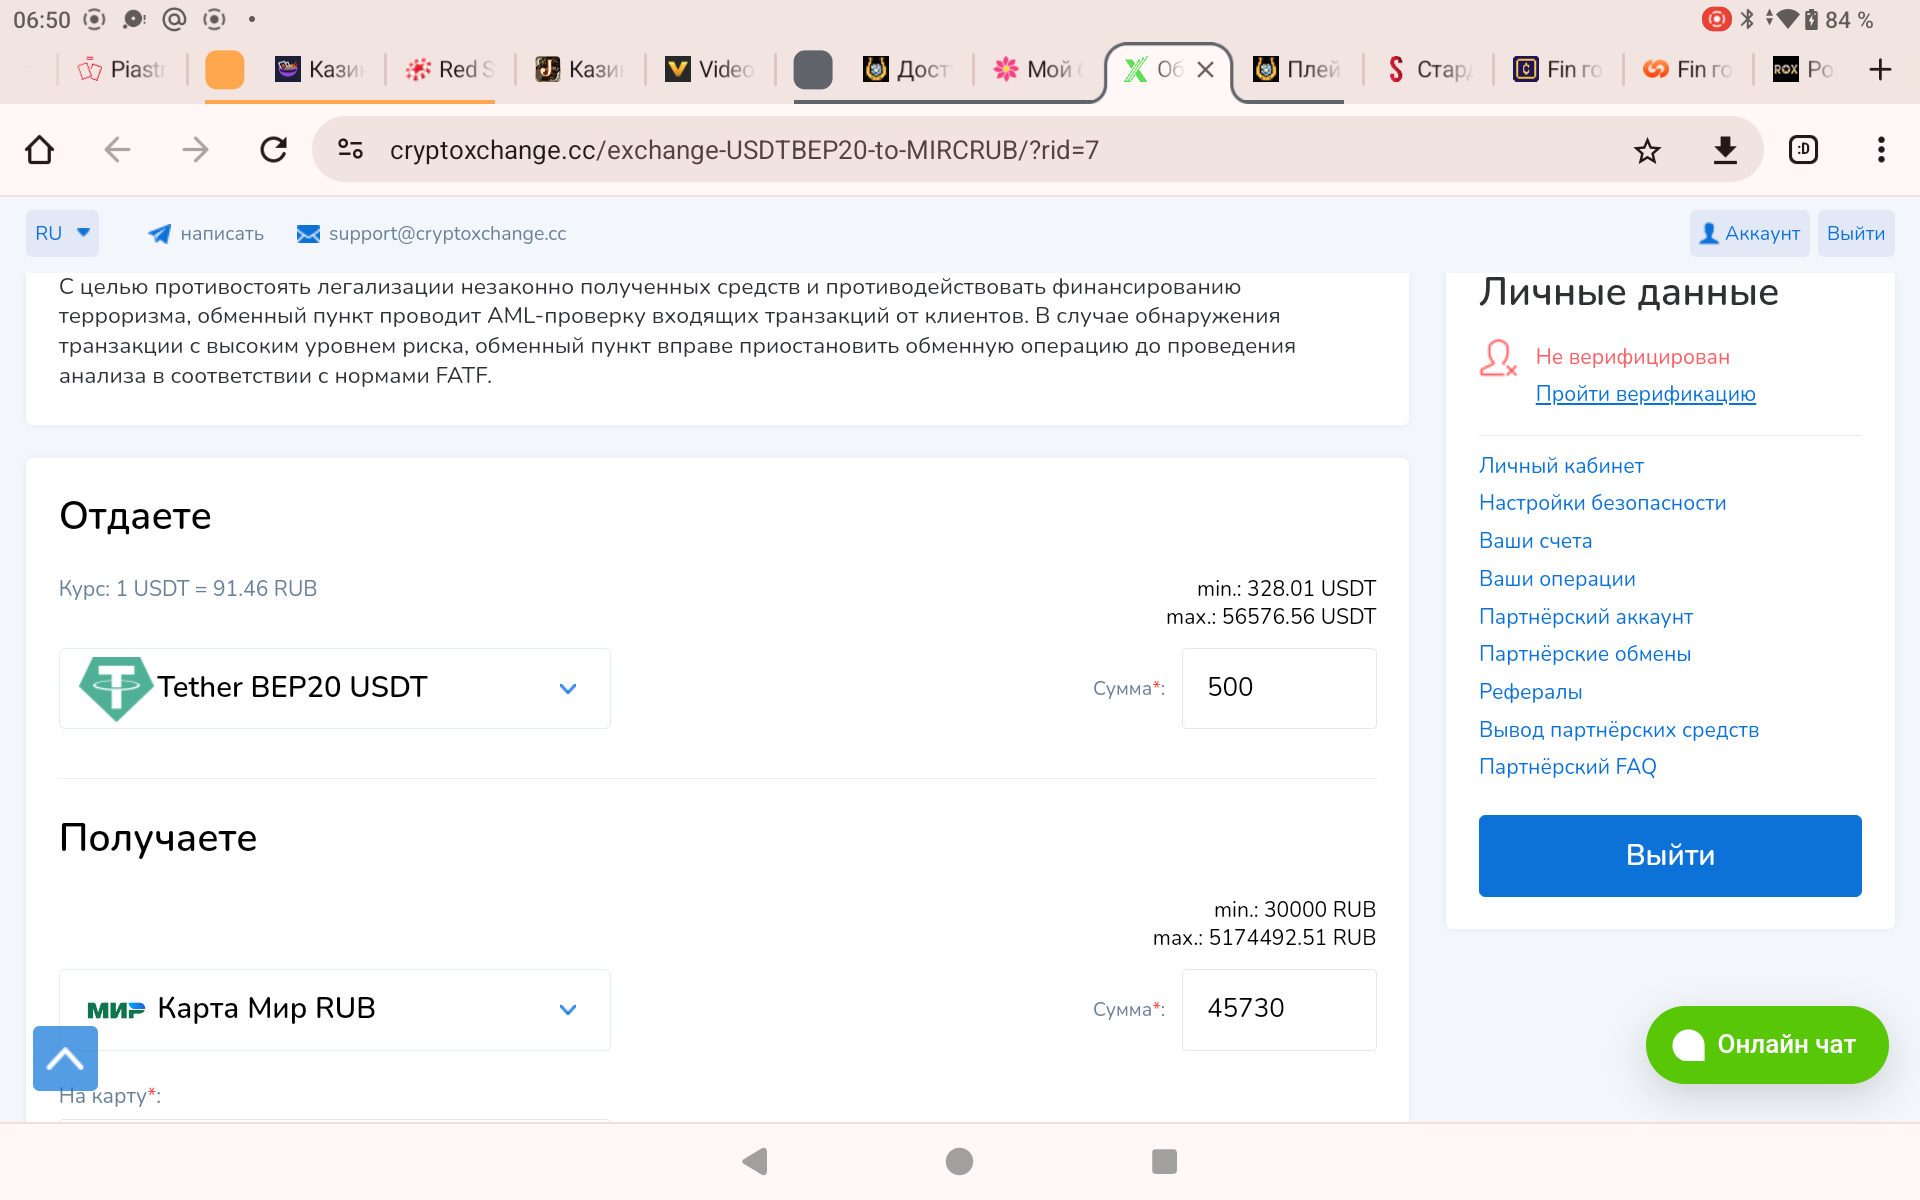
Task: Open Карта Мир RUB currency dropdown
Action: pos(334,1009)
